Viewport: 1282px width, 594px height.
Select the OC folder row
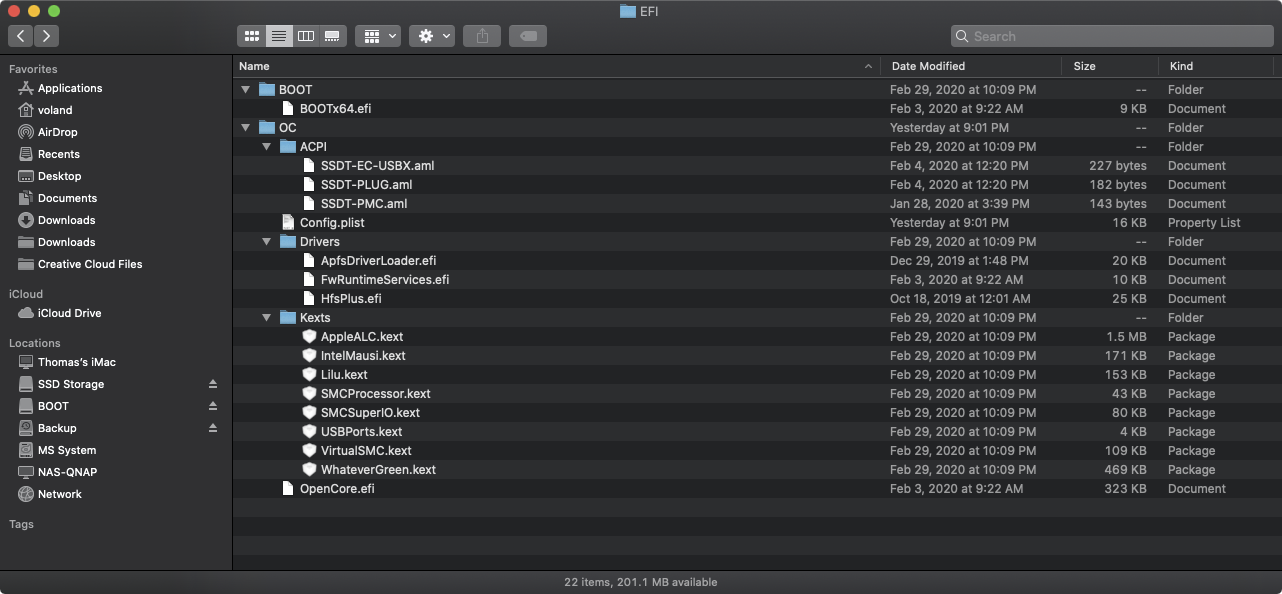pyautogui.click(x=757, y=128)
